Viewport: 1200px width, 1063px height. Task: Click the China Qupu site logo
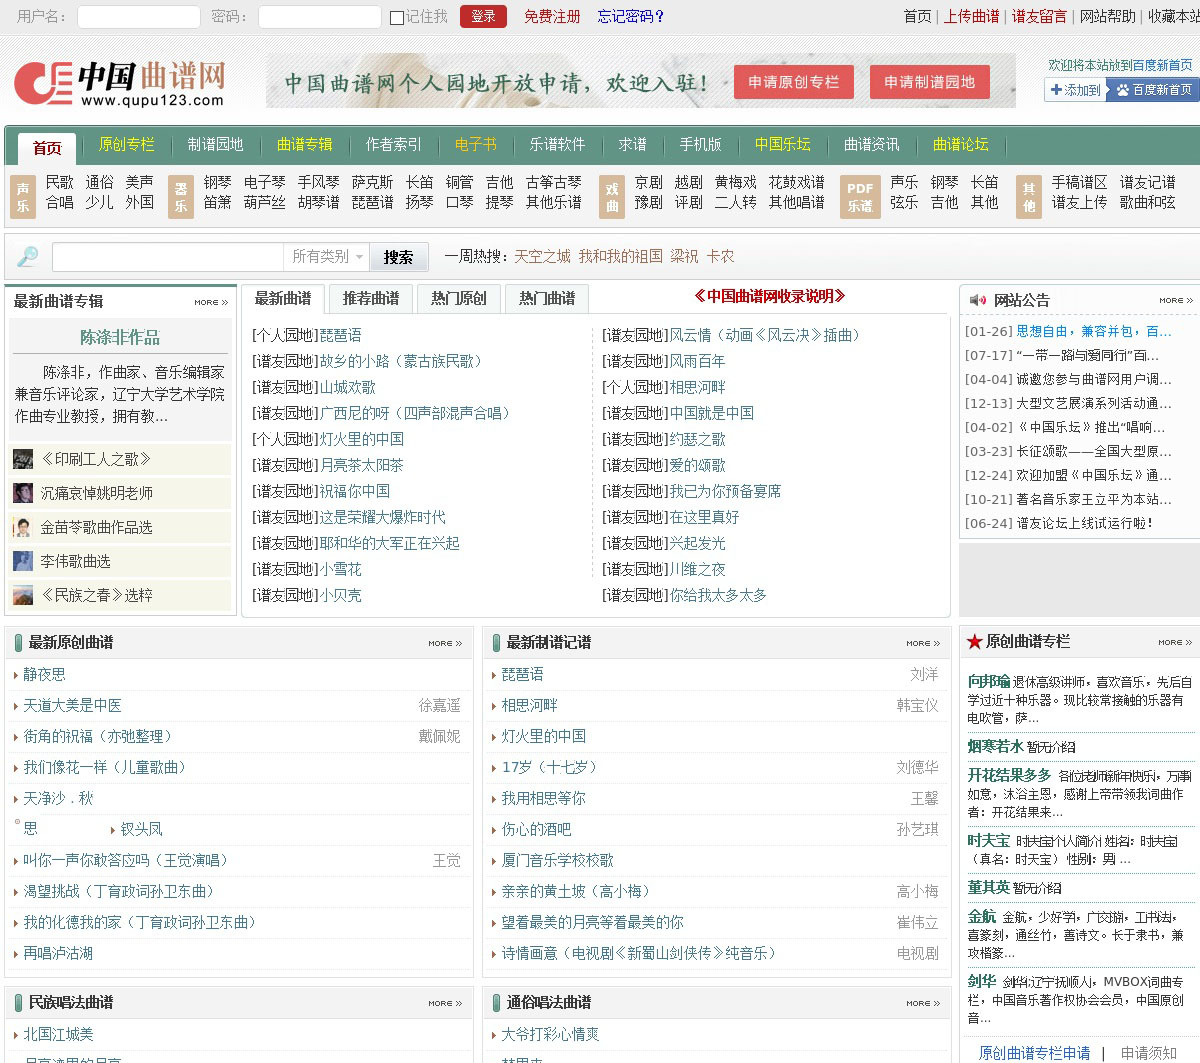[119, 84]
